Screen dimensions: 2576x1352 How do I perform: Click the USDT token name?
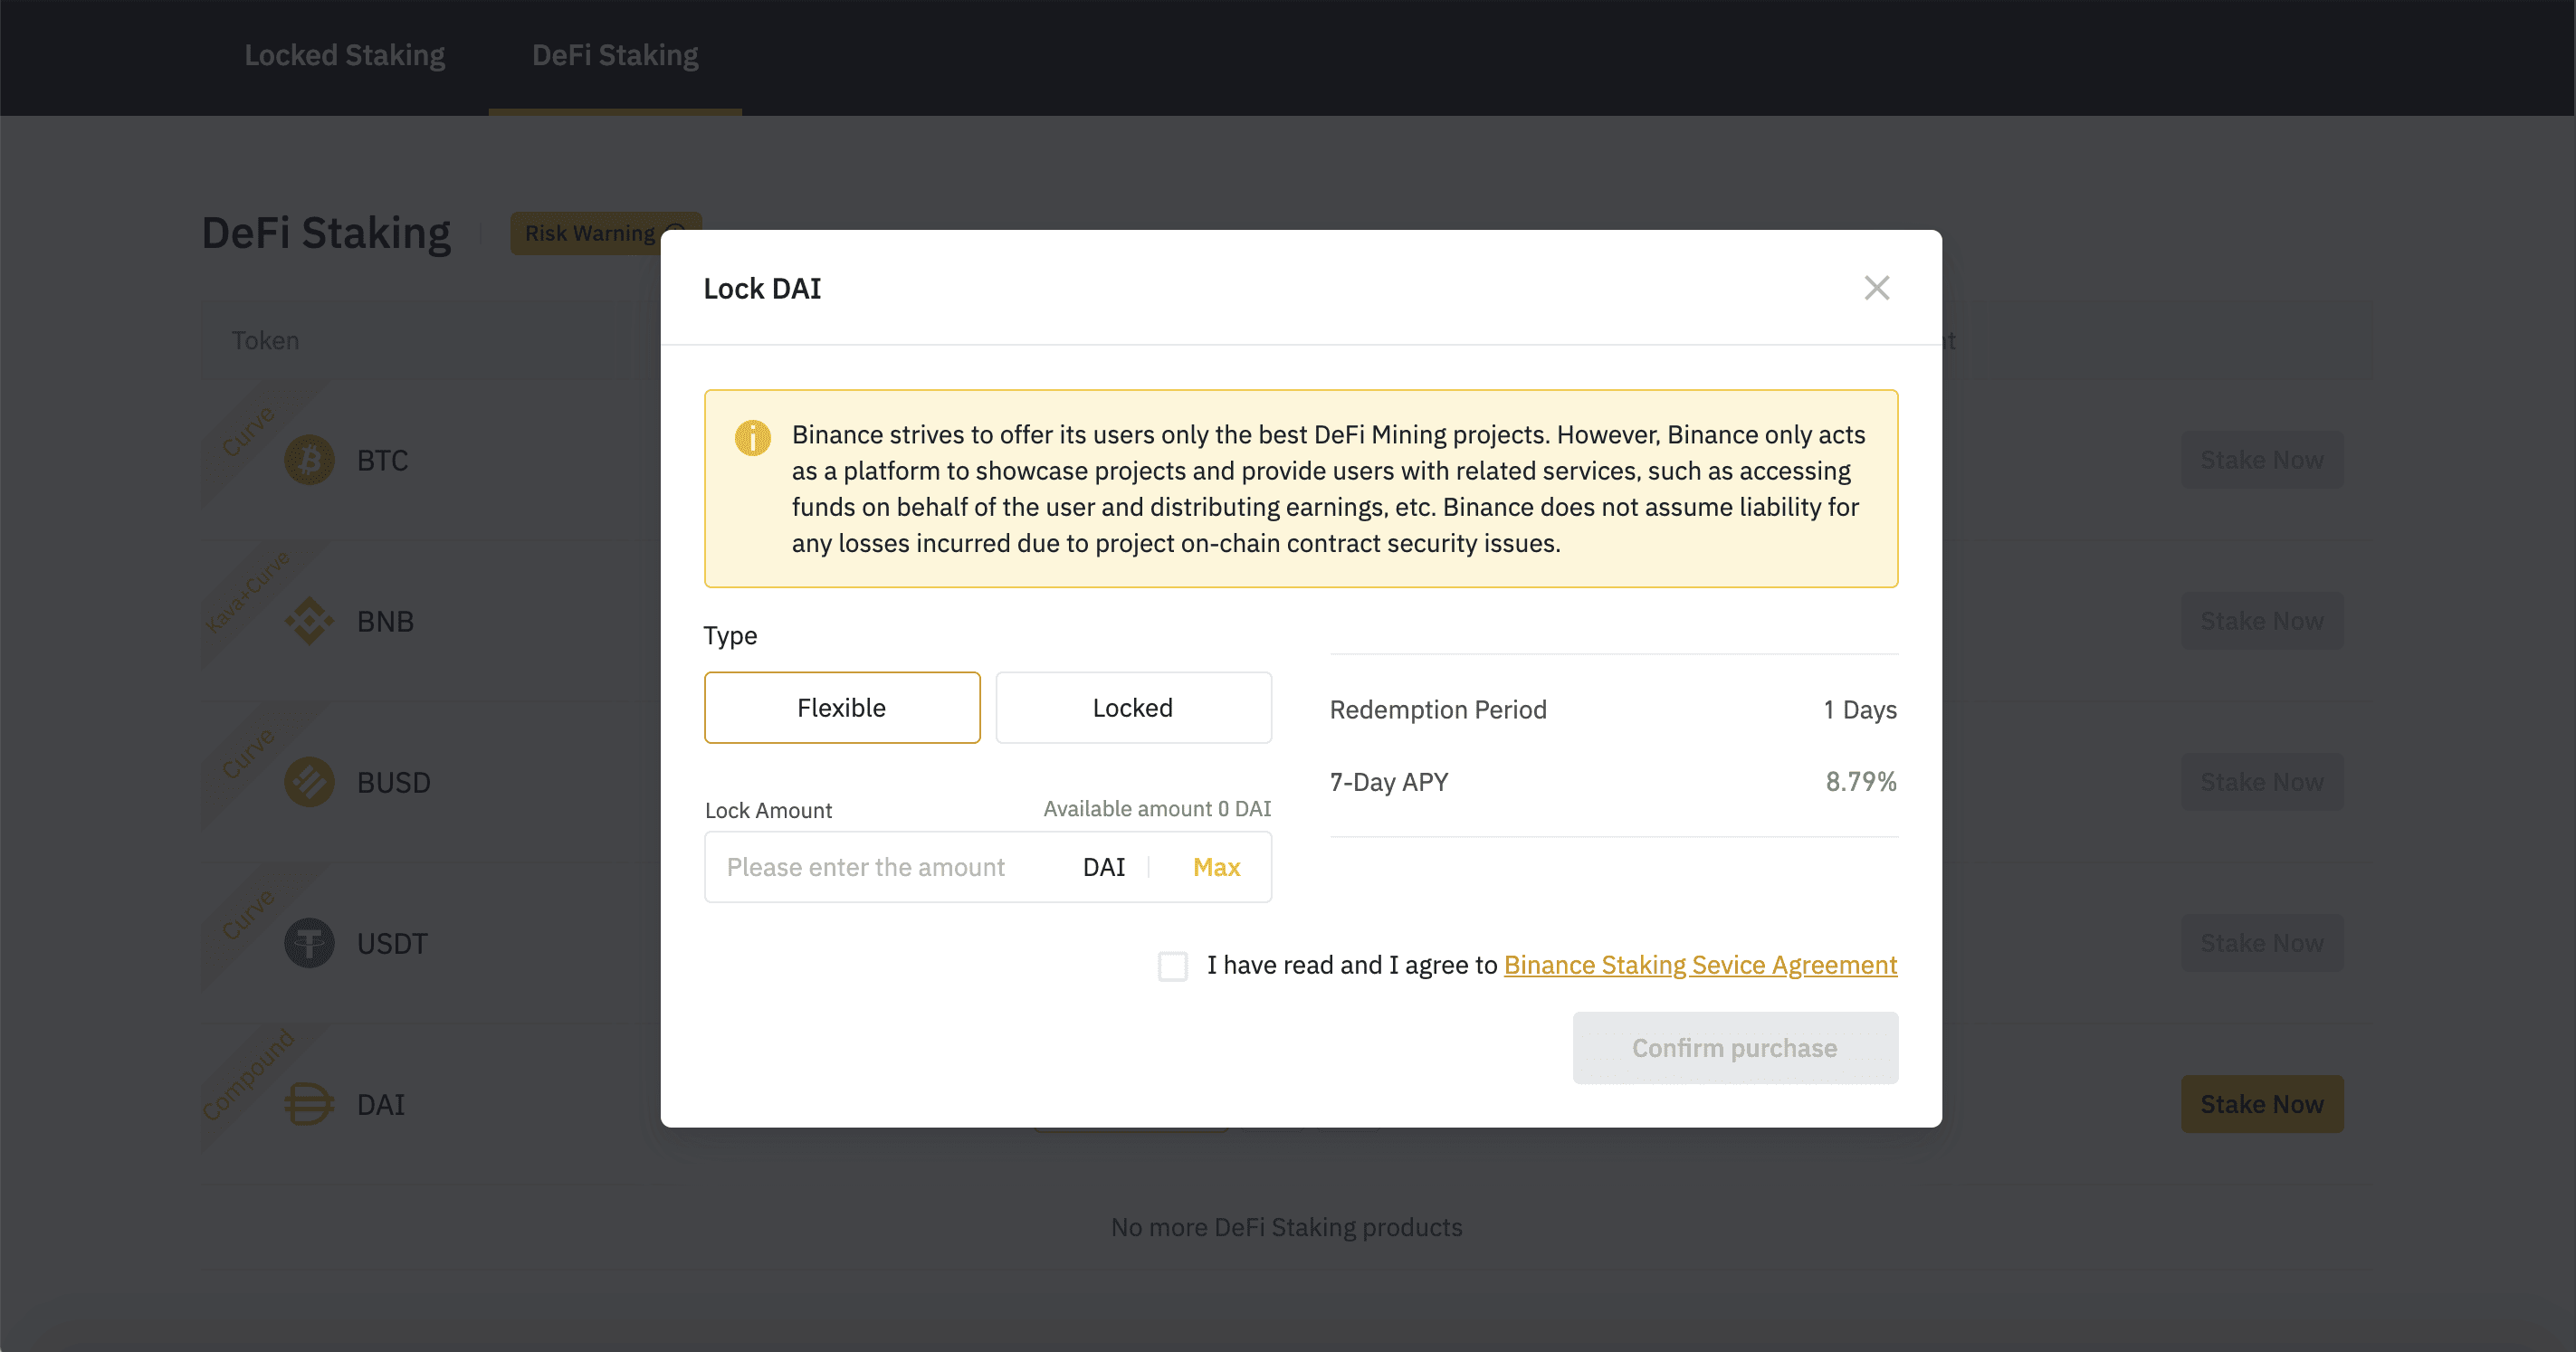click(x=392, y=943)
